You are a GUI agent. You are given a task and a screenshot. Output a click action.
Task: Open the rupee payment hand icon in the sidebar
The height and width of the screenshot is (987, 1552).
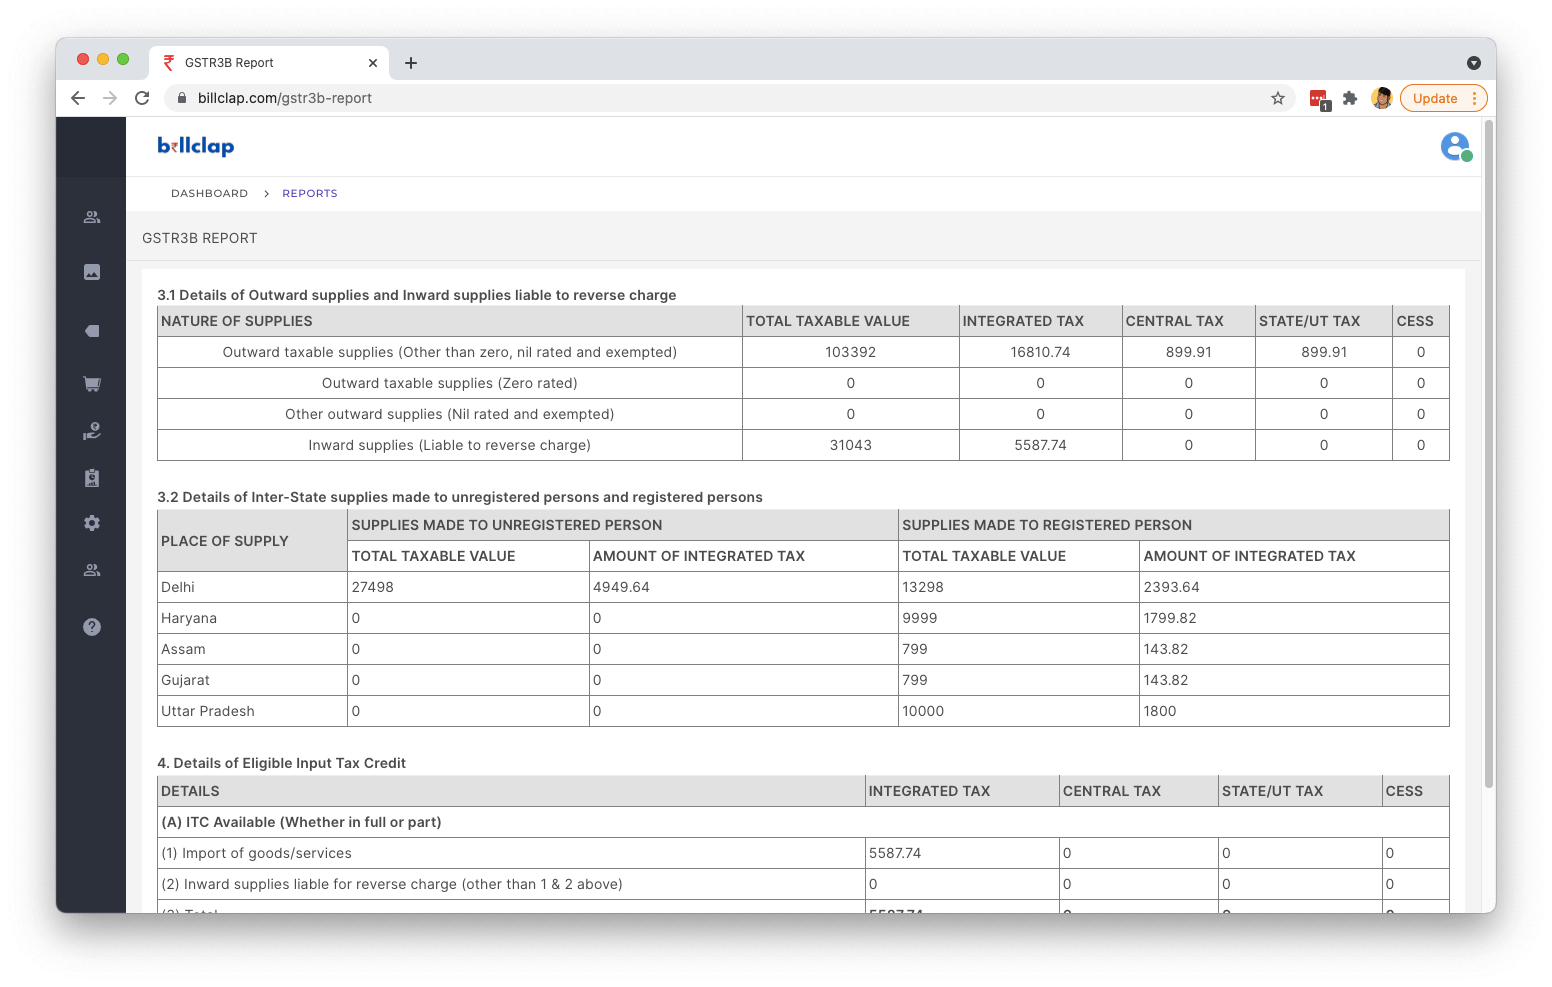(92, 431)
